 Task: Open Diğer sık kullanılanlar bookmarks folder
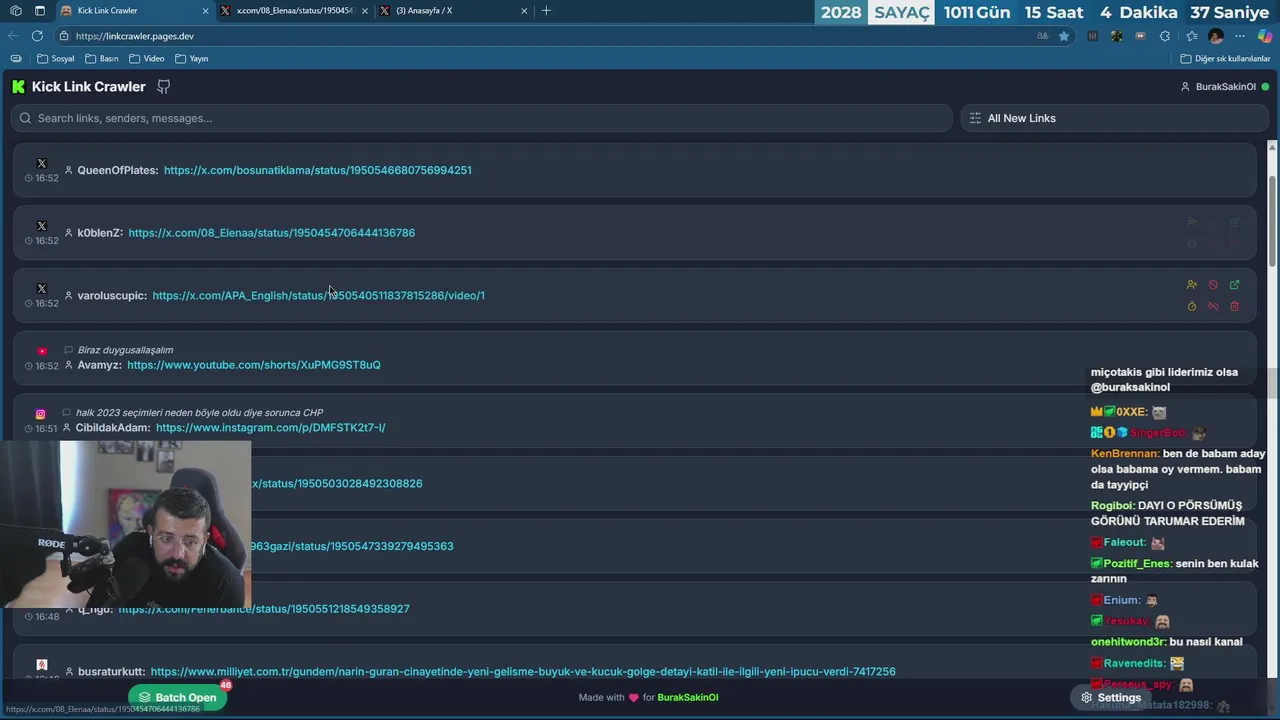click(1225, 59)
